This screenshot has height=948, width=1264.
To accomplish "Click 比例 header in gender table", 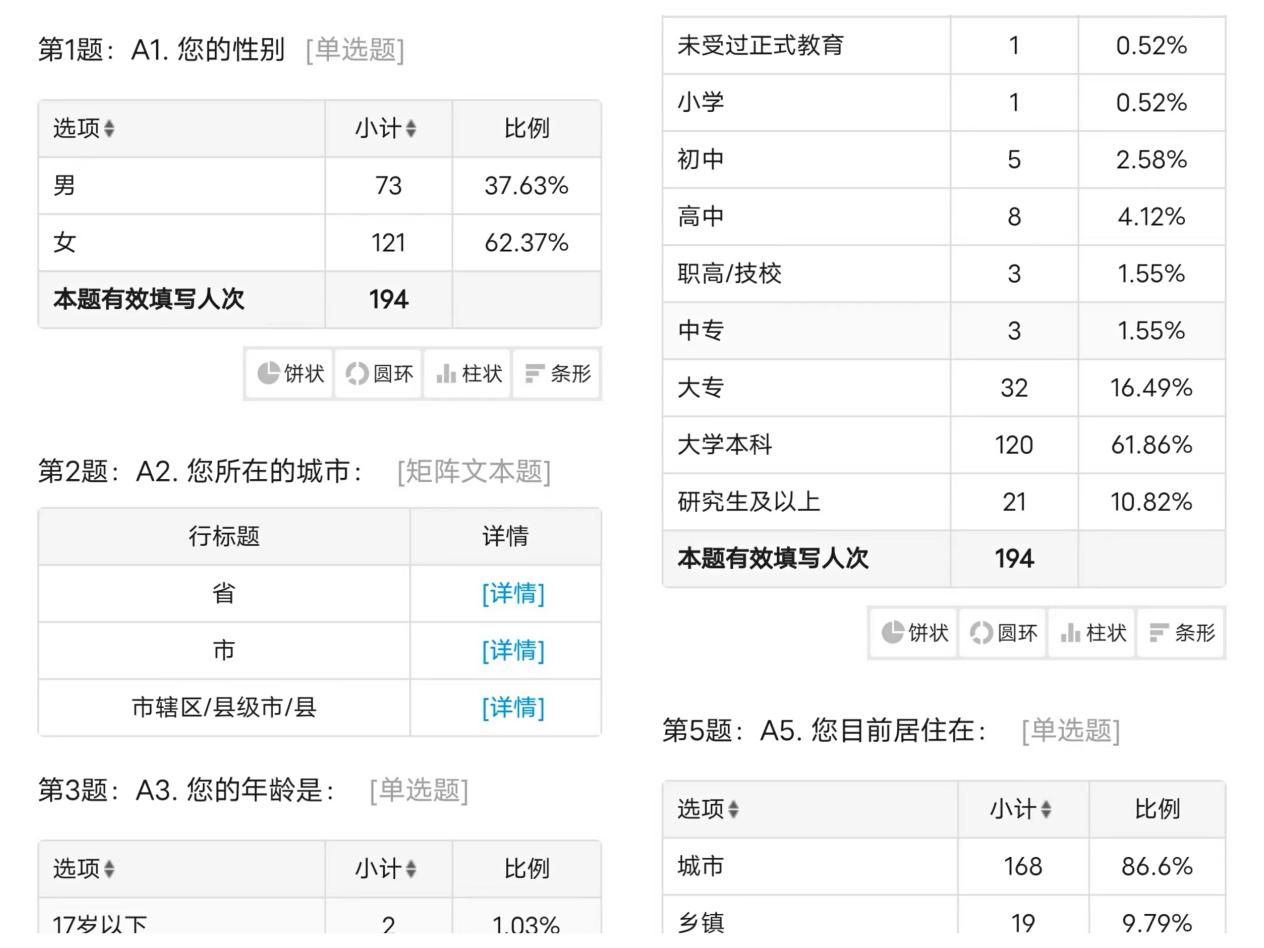I will (526, 129).
